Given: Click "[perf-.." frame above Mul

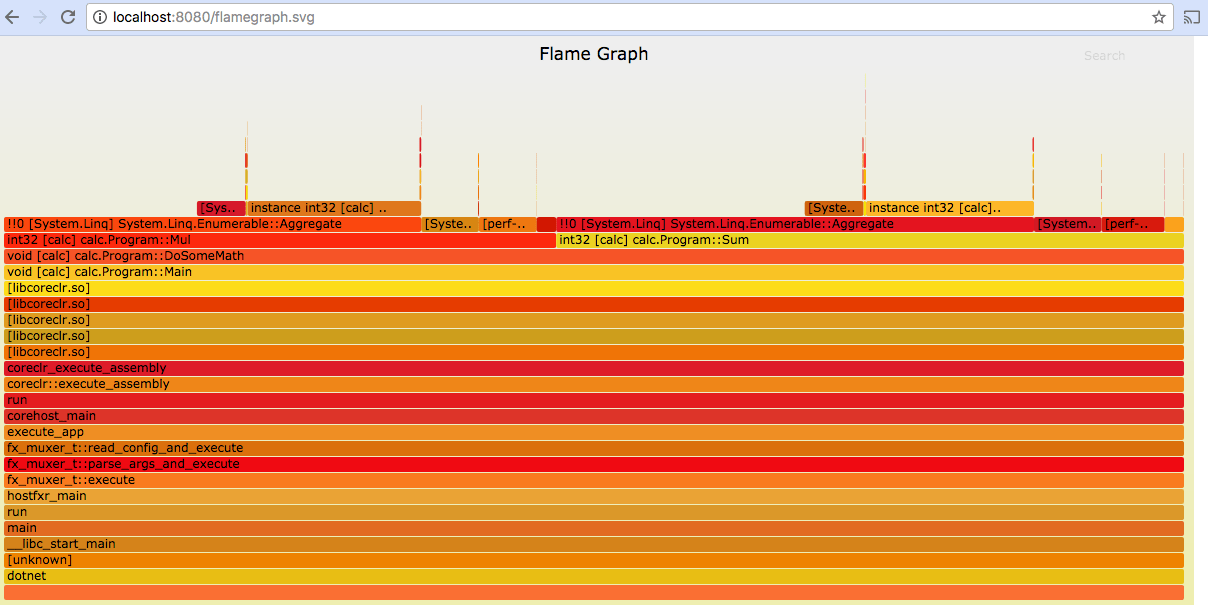Looking at the screenshot, I should coord(508,224).
